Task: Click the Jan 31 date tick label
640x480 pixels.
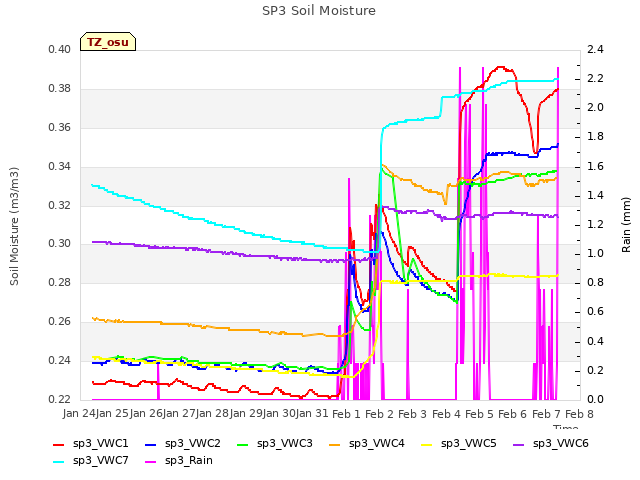Action: coord(311,414)
